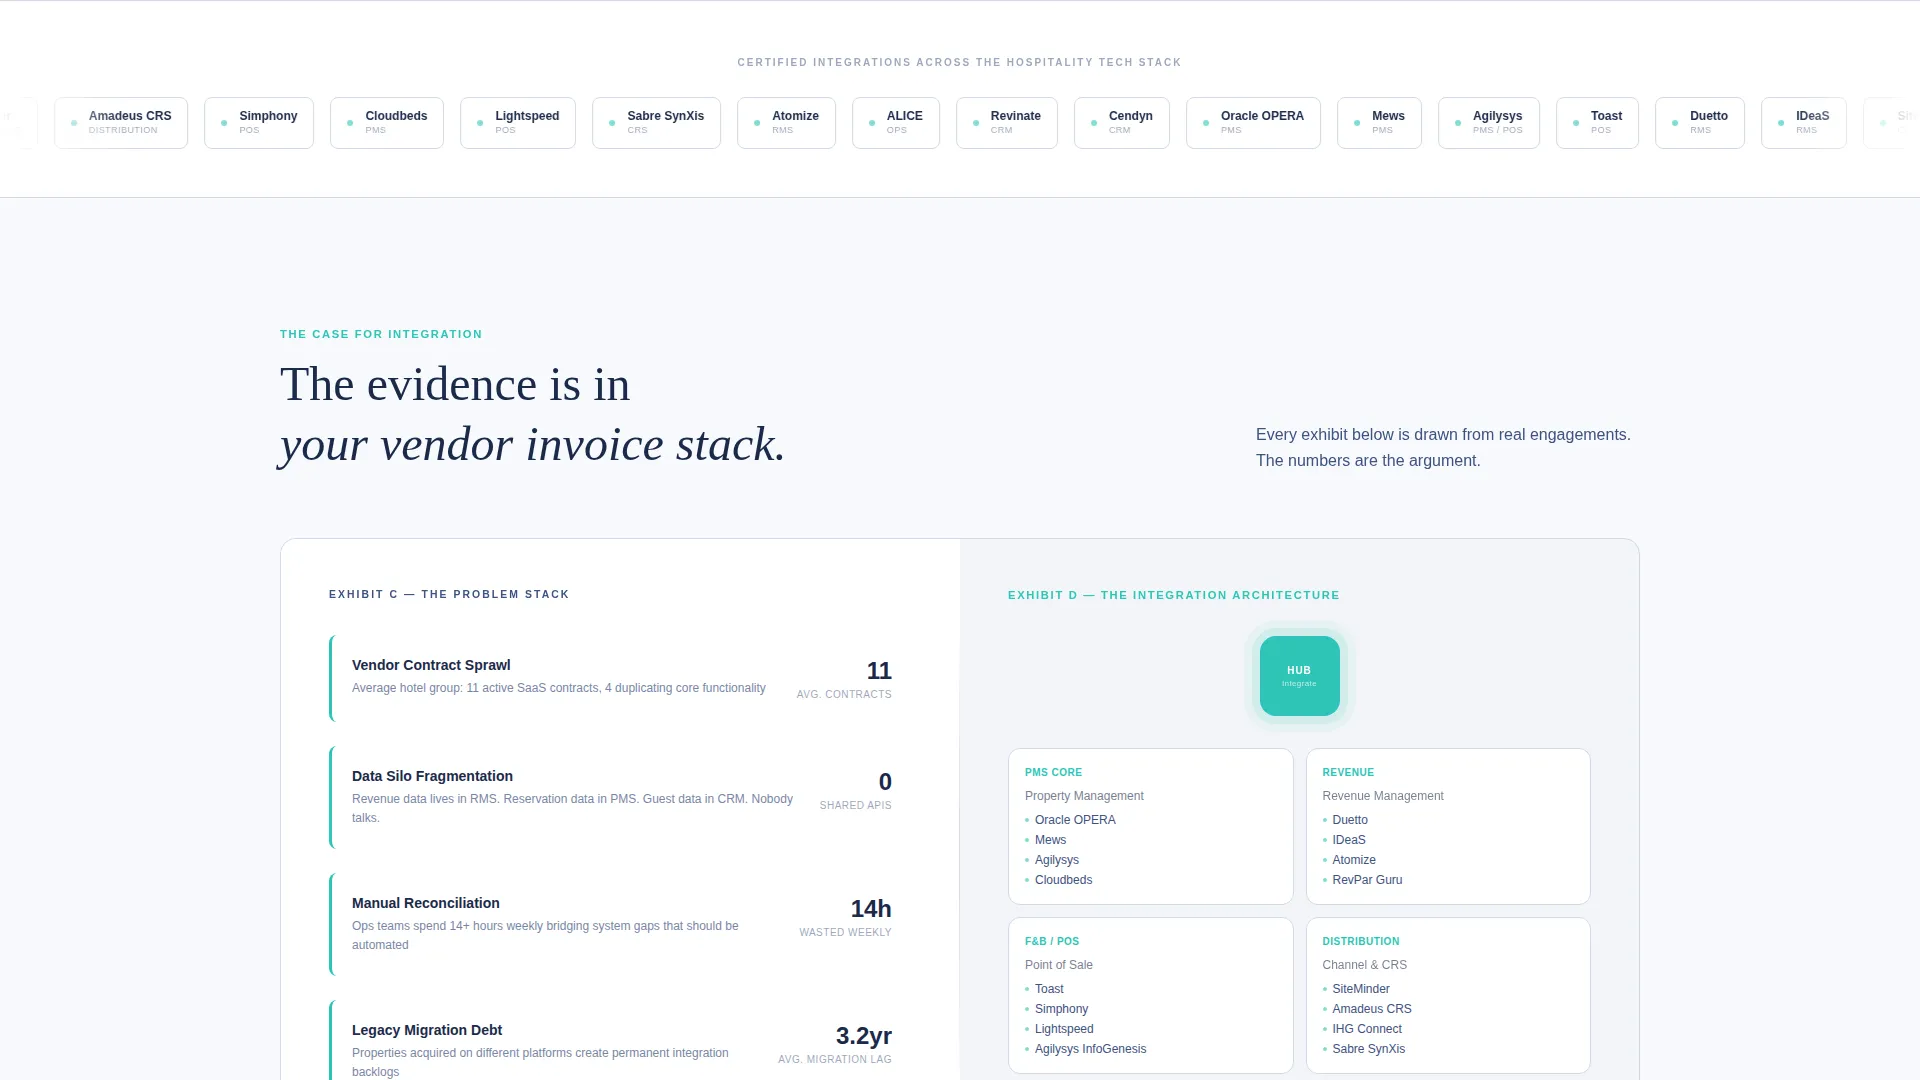Screen dimensions: 1920x1080
Task: Click the PMS CORE card heading
Action: pos(1053,772)
